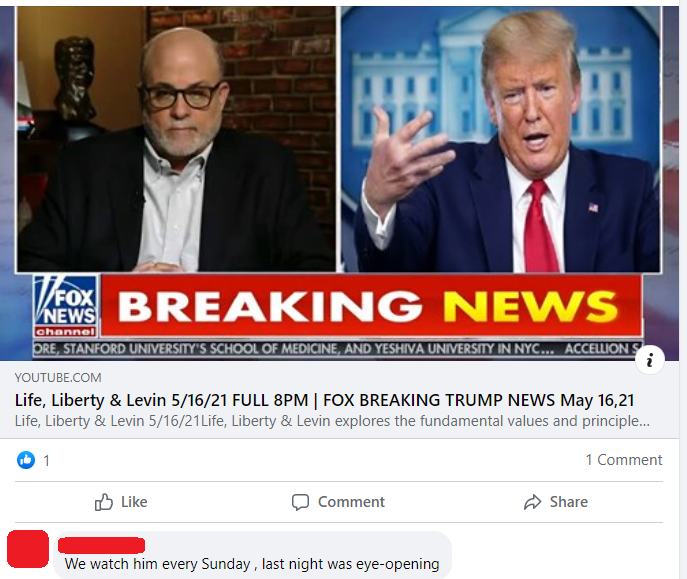
Task: Click the YOUTUBE.COM source link
Action: coord(58,378)
